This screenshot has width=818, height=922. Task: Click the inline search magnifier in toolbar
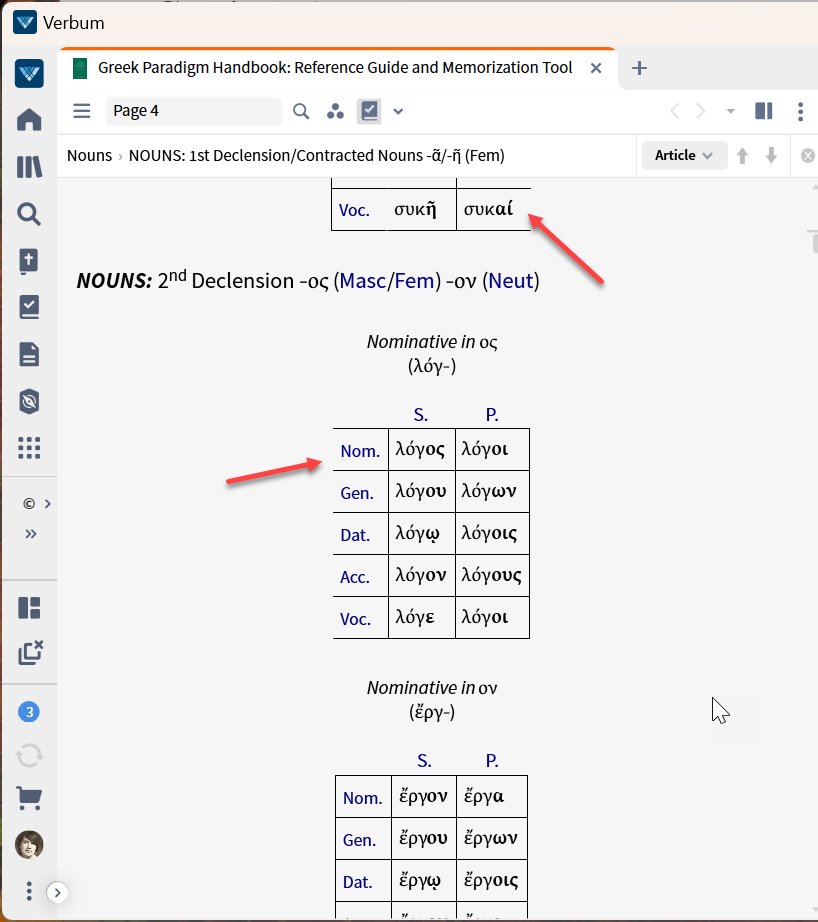tap(301, 111)
